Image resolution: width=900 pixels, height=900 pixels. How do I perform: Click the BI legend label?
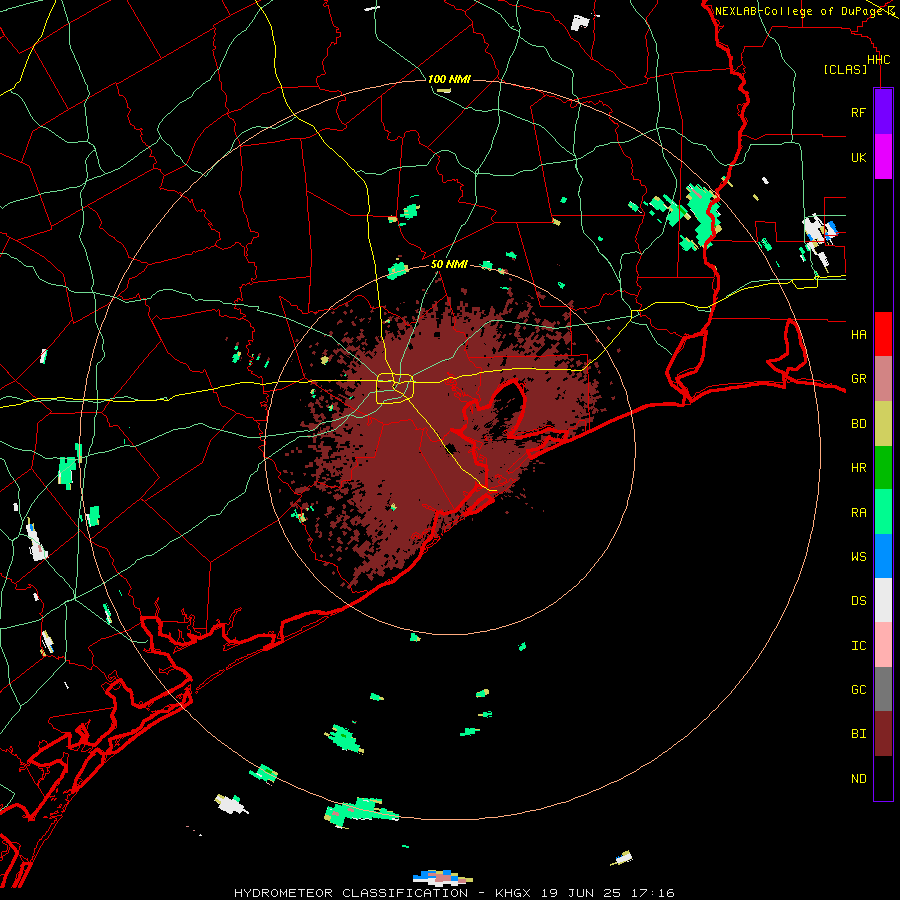click(858, 734)
